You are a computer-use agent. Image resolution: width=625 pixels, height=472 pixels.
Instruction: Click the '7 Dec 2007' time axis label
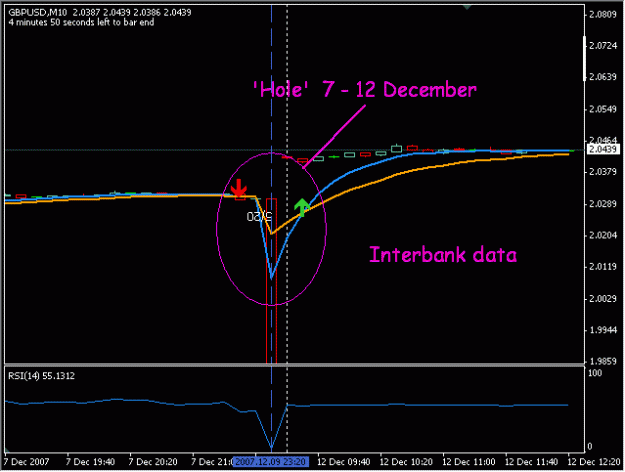tap(26, 462)
